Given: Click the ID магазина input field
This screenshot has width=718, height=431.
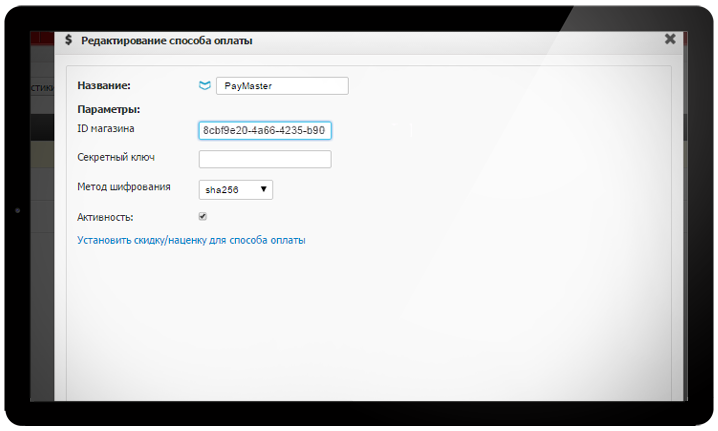Looking at the screenshot, I should pos(264,130).
